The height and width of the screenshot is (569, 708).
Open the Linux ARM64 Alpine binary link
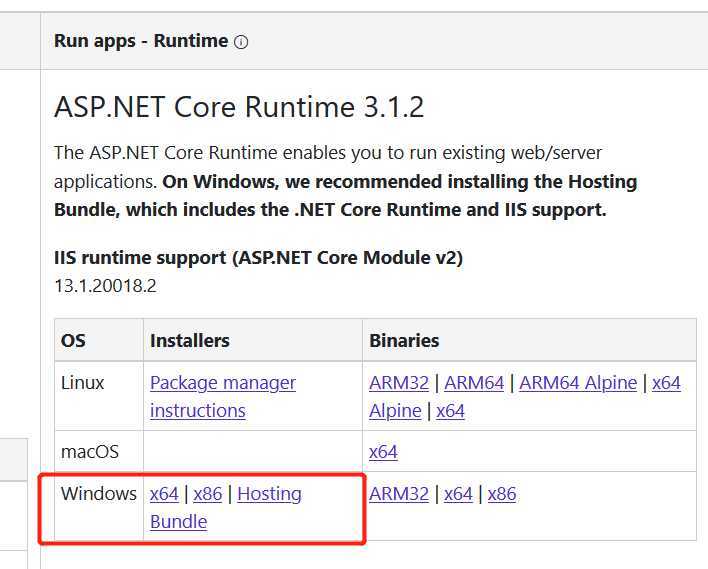tap(577, 383)
